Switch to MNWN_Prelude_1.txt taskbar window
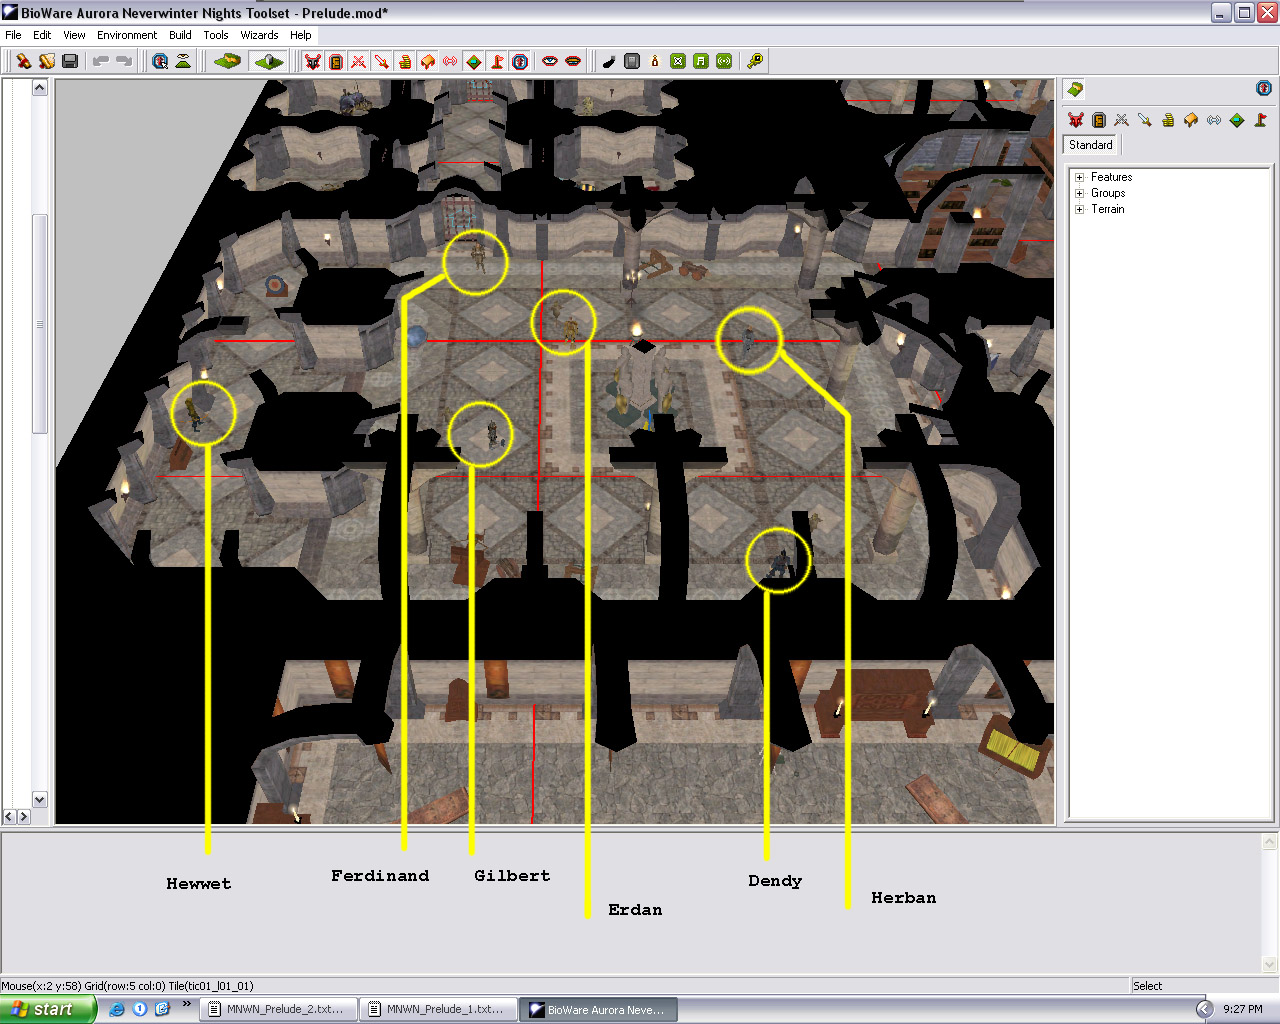 [x=437, y=1009]
